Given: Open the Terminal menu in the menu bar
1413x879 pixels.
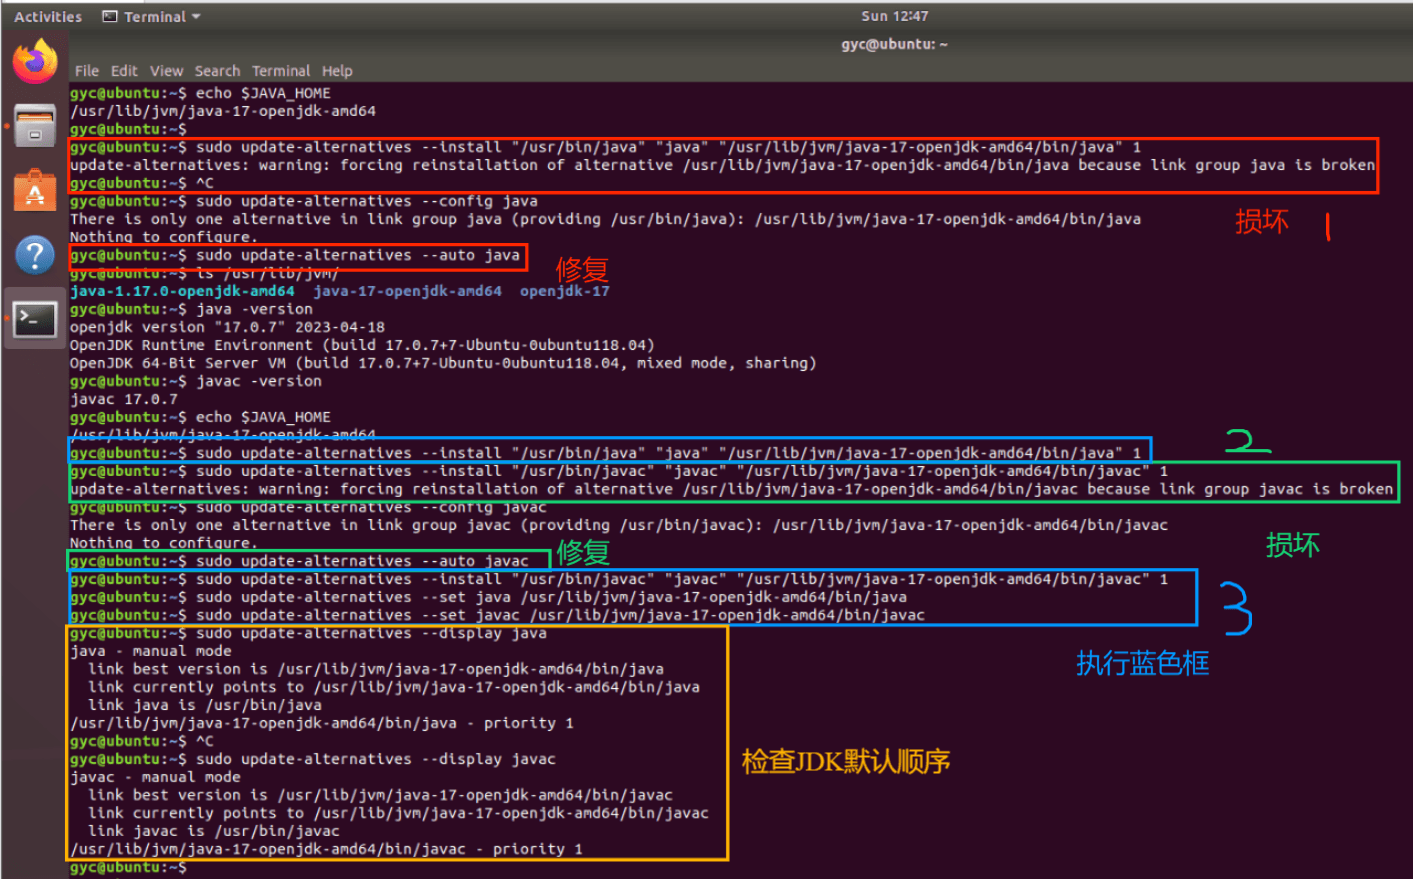Looking at the screenshot, I should click(280, 70).
